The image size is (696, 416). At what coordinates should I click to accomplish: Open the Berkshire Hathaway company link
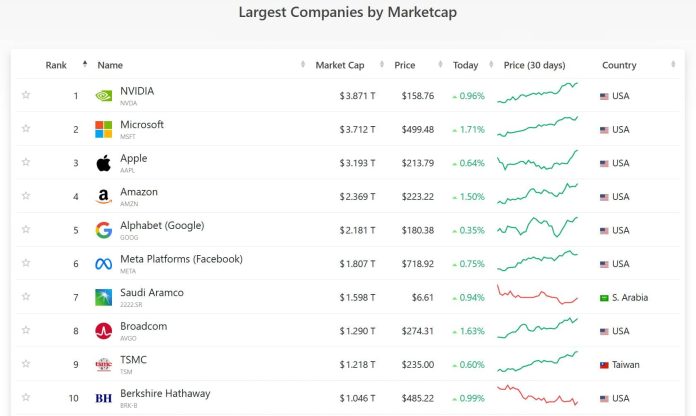tap(165, 393)
